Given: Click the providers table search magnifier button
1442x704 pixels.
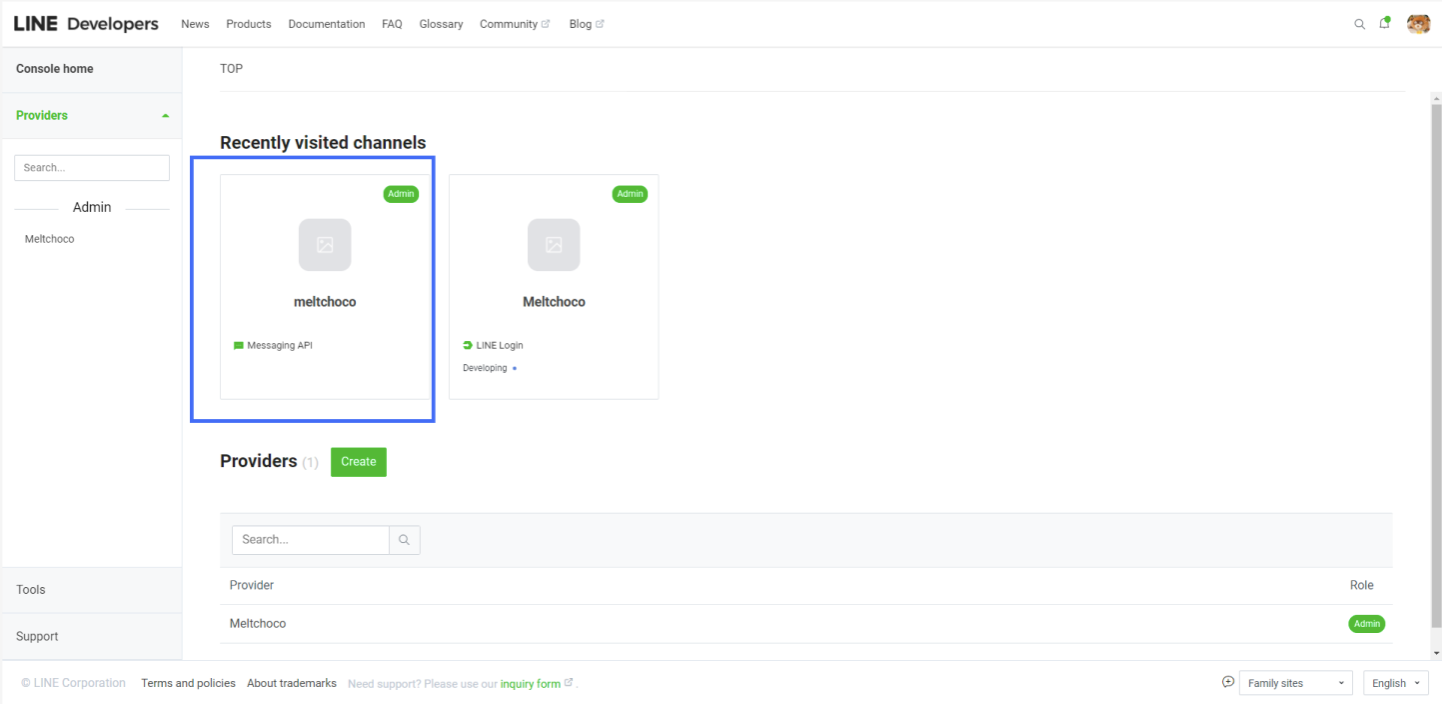Looking at the screenshot, I should click(x=404, y=540).
